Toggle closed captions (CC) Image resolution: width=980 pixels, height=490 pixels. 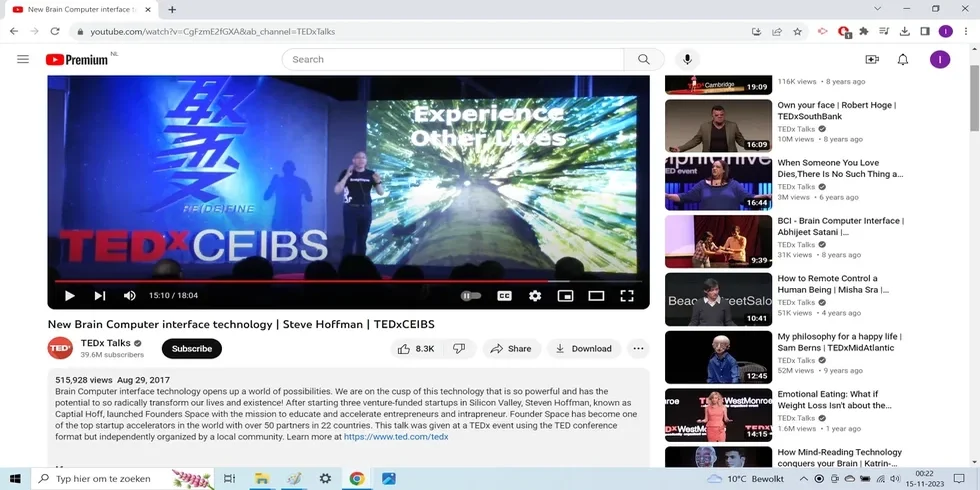504,296
